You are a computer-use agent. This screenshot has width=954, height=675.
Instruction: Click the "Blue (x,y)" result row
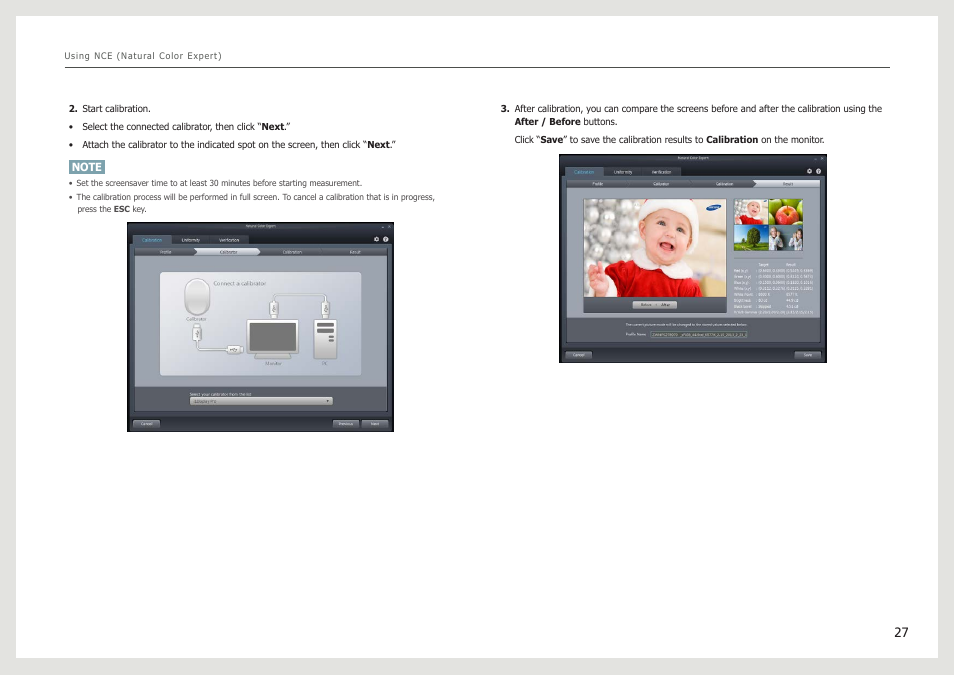coord(773,283)
